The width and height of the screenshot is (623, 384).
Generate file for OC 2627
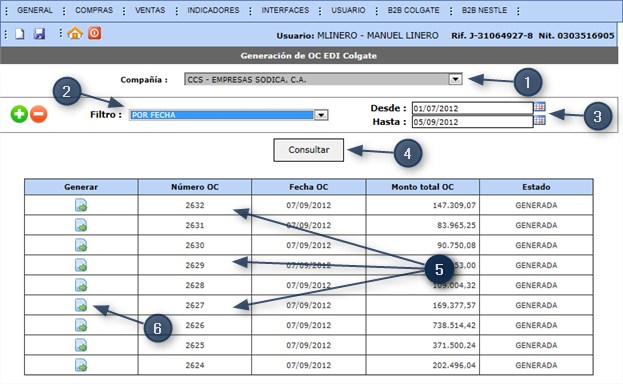pos(81,305)
